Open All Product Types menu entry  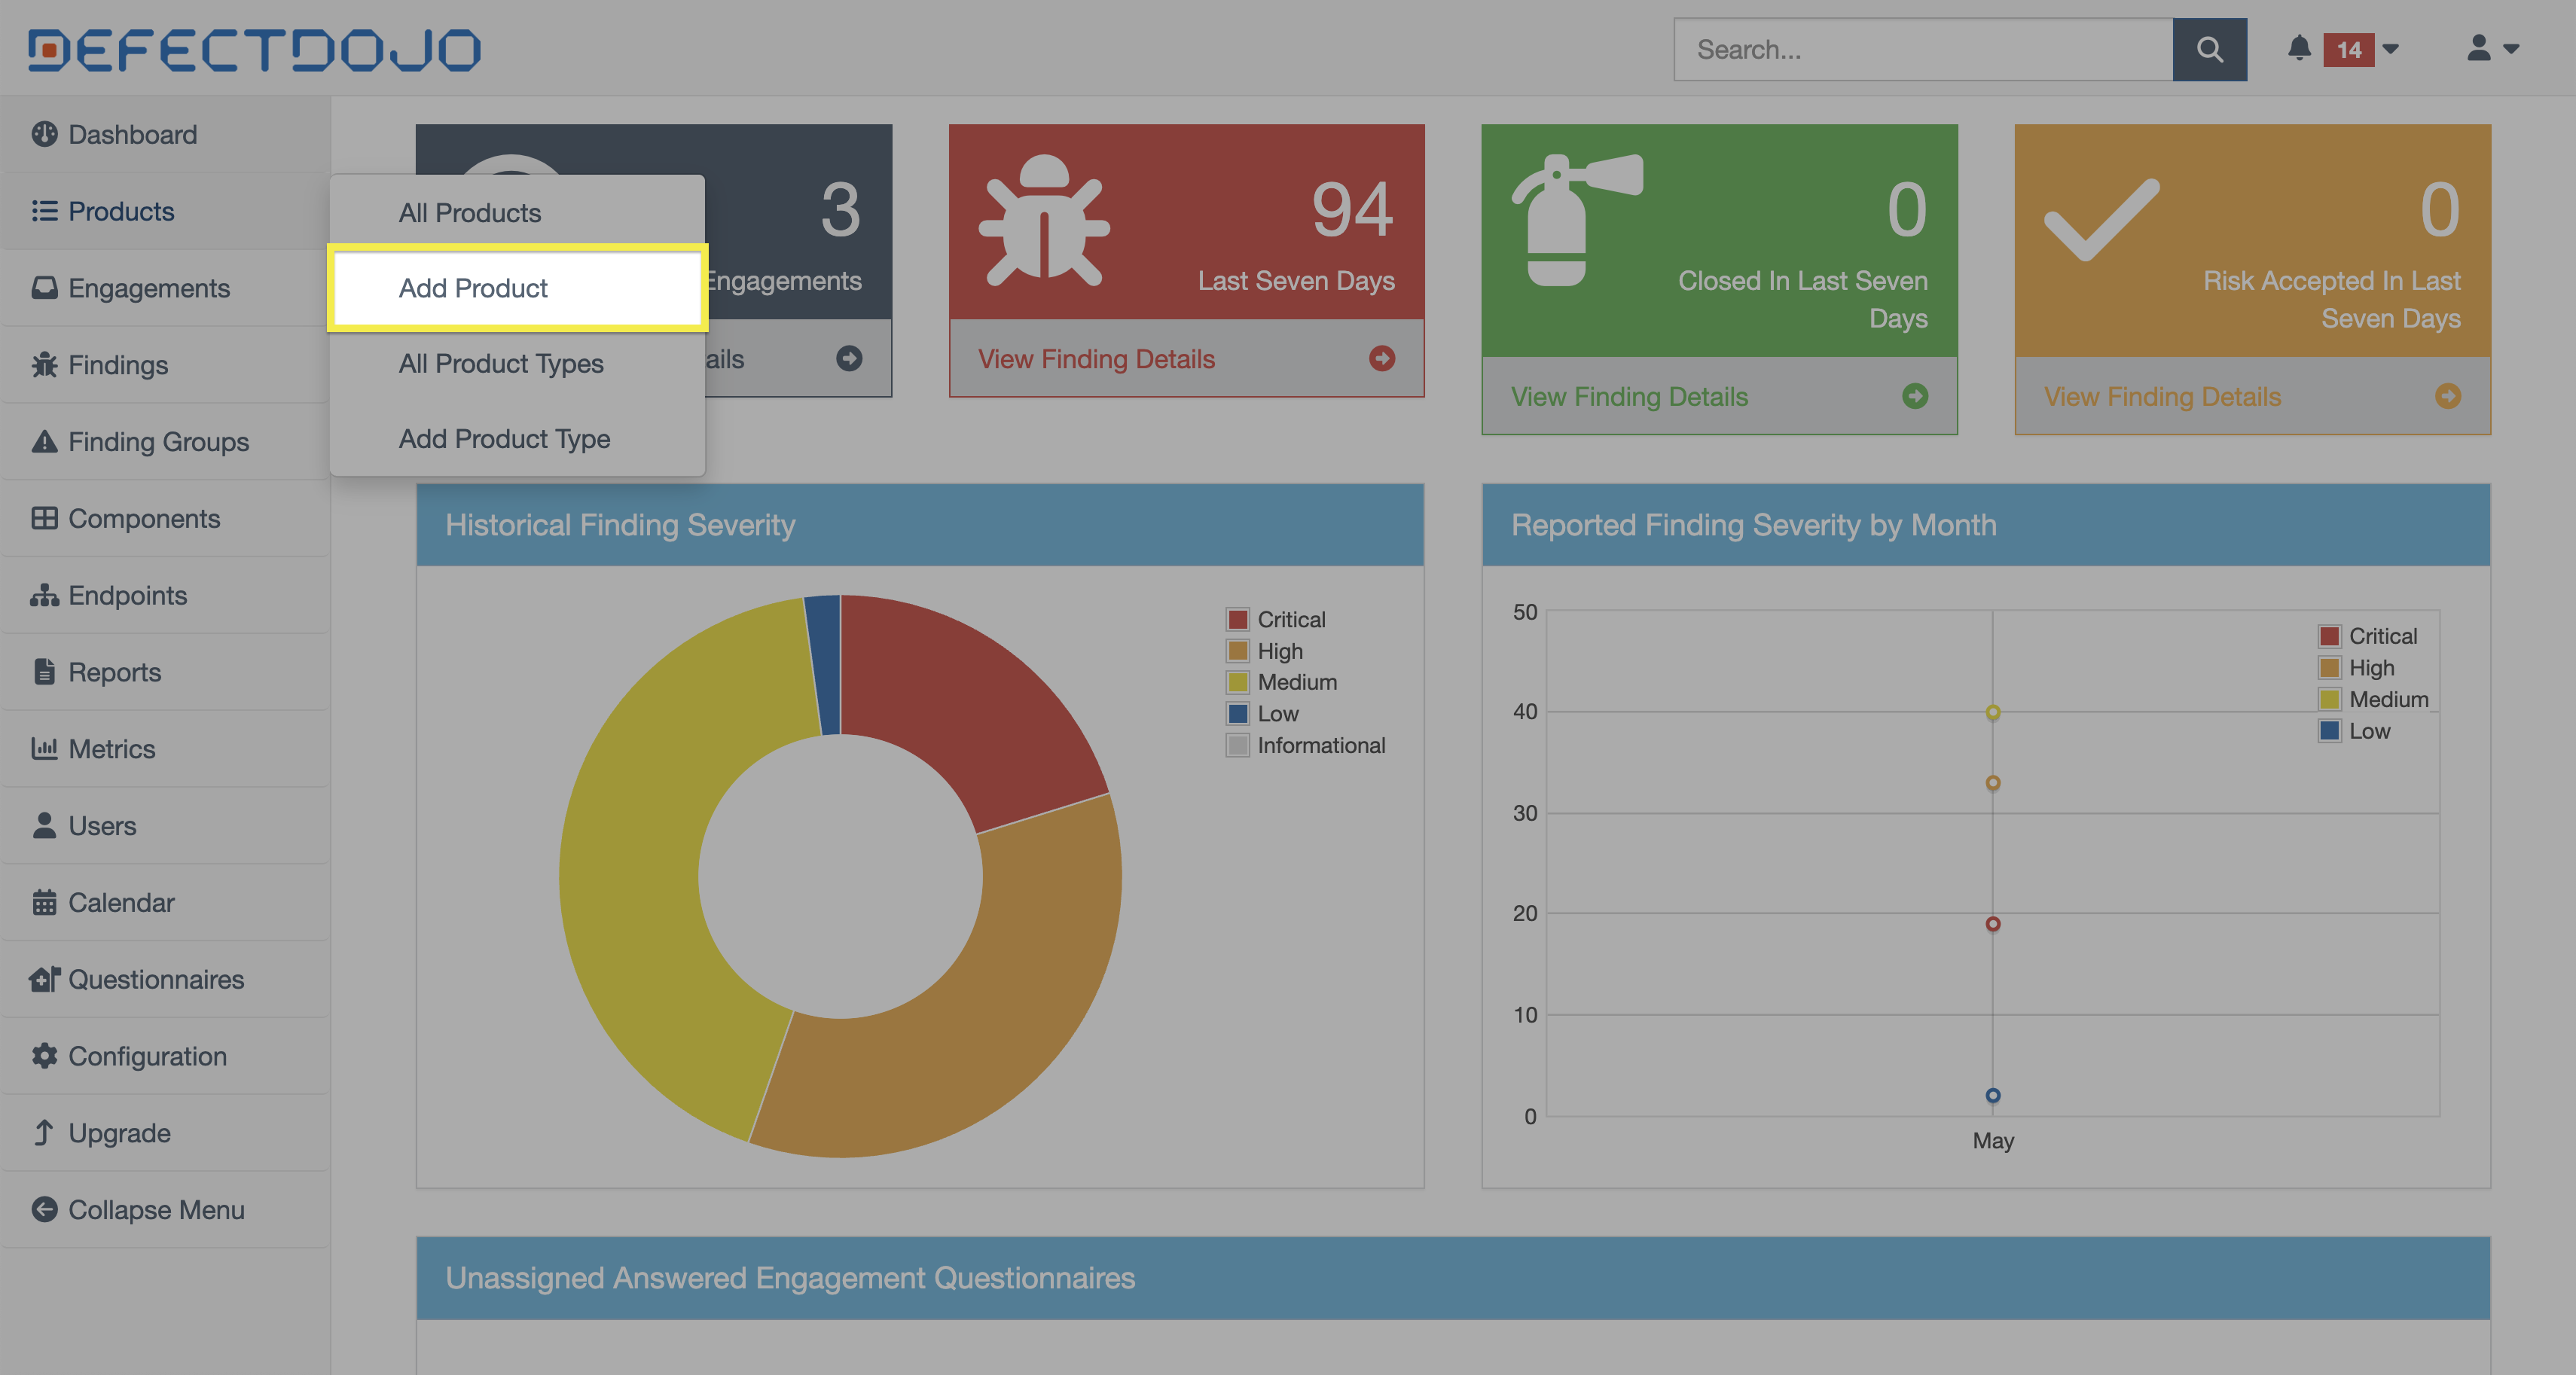pos(518,363)
